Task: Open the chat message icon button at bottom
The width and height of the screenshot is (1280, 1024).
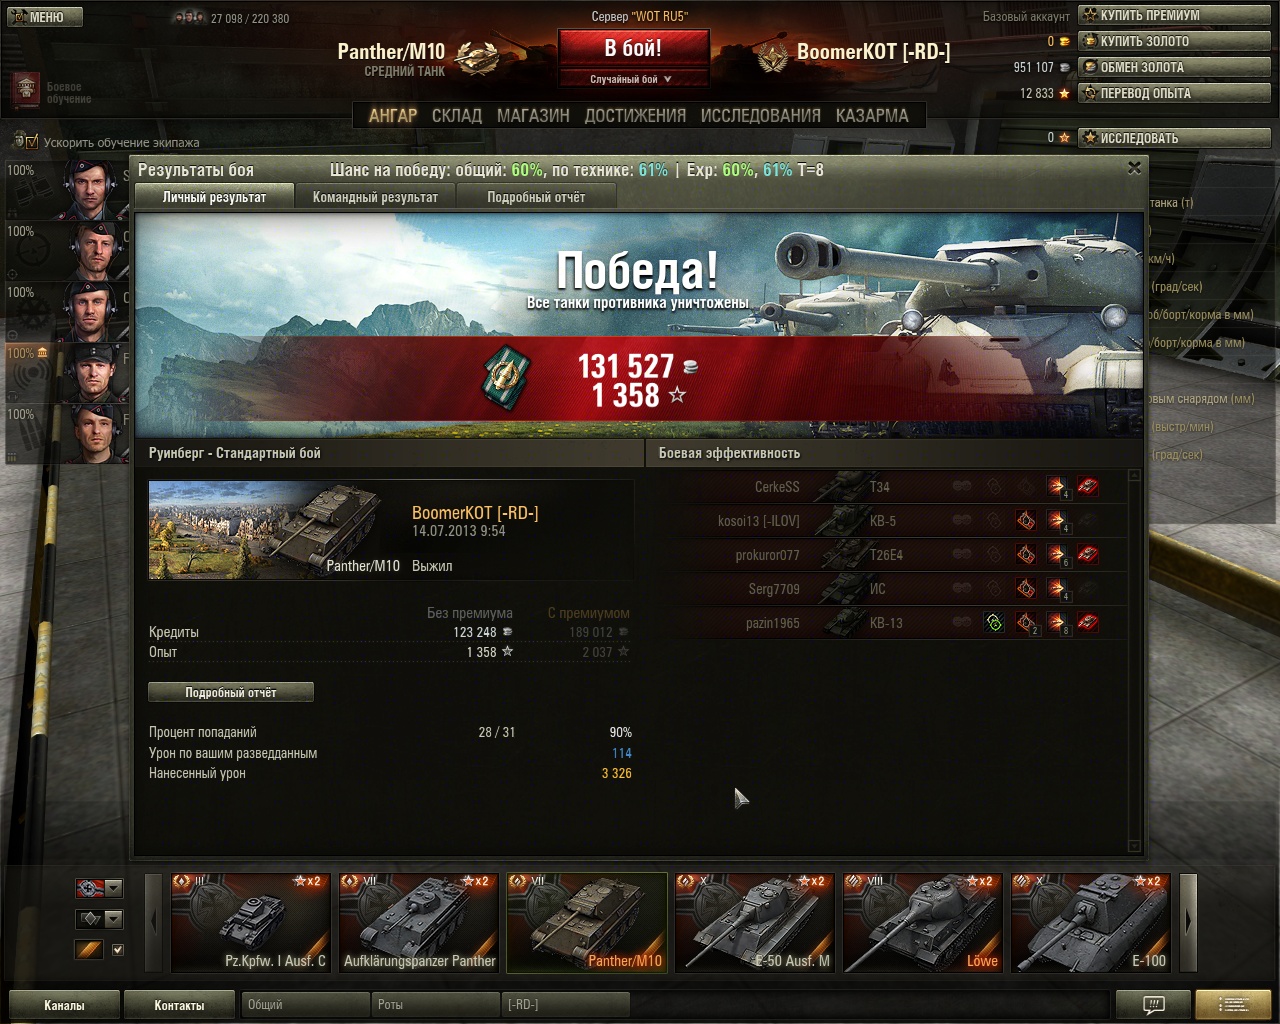Action: [1153, 1004]
